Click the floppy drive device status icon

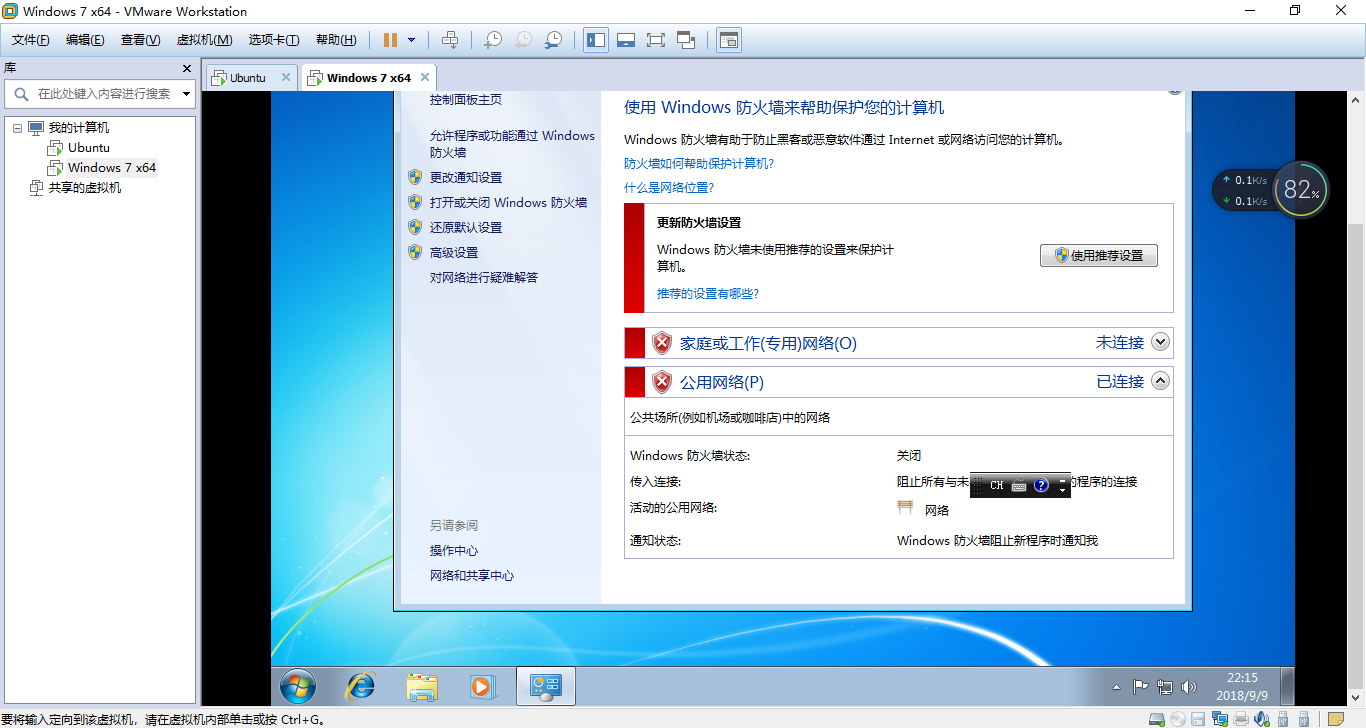pos(1198,718)
